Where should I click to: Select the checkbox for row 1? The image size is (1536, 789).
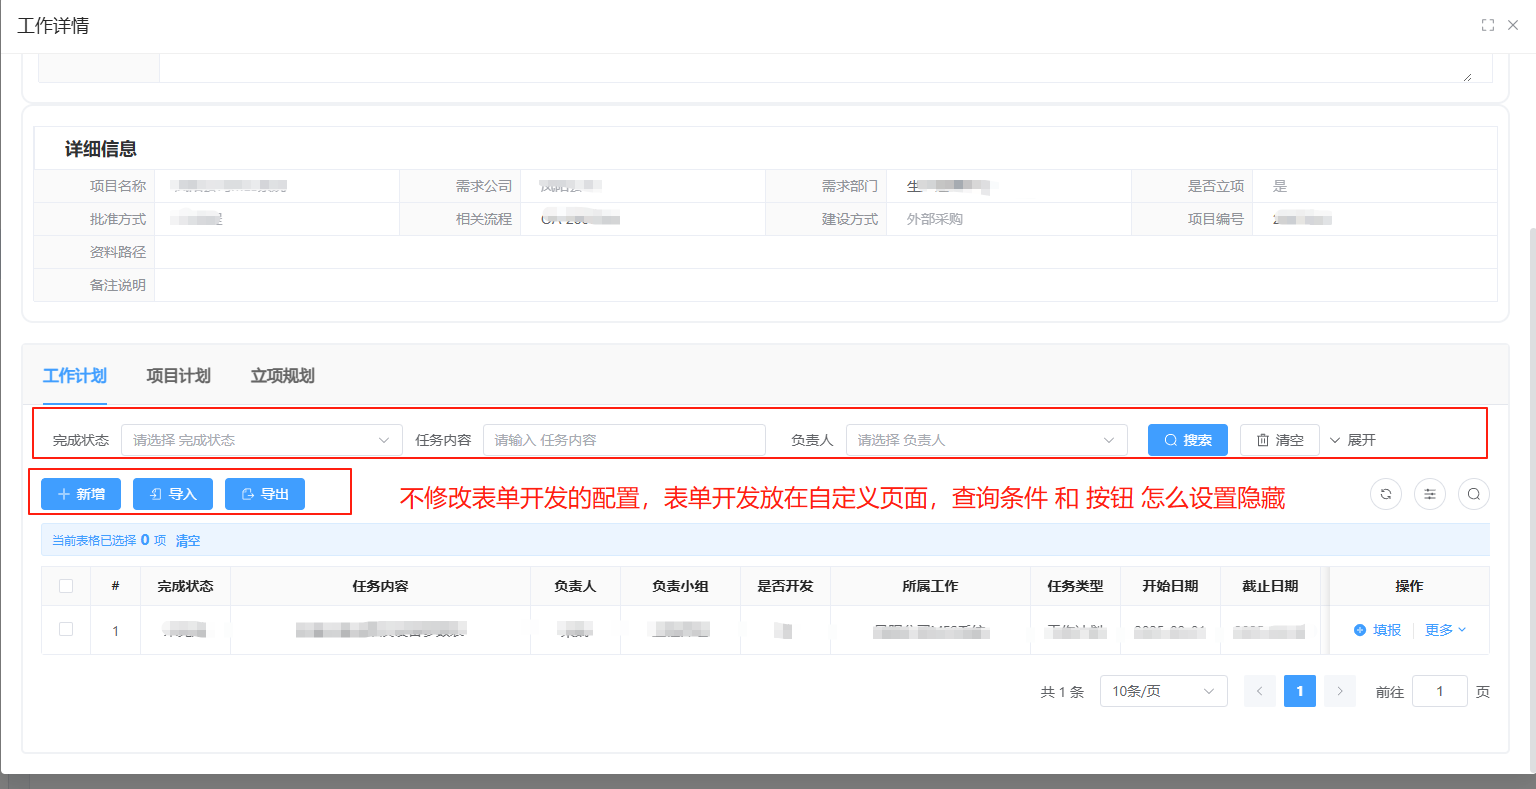click(x=66, y=629)
